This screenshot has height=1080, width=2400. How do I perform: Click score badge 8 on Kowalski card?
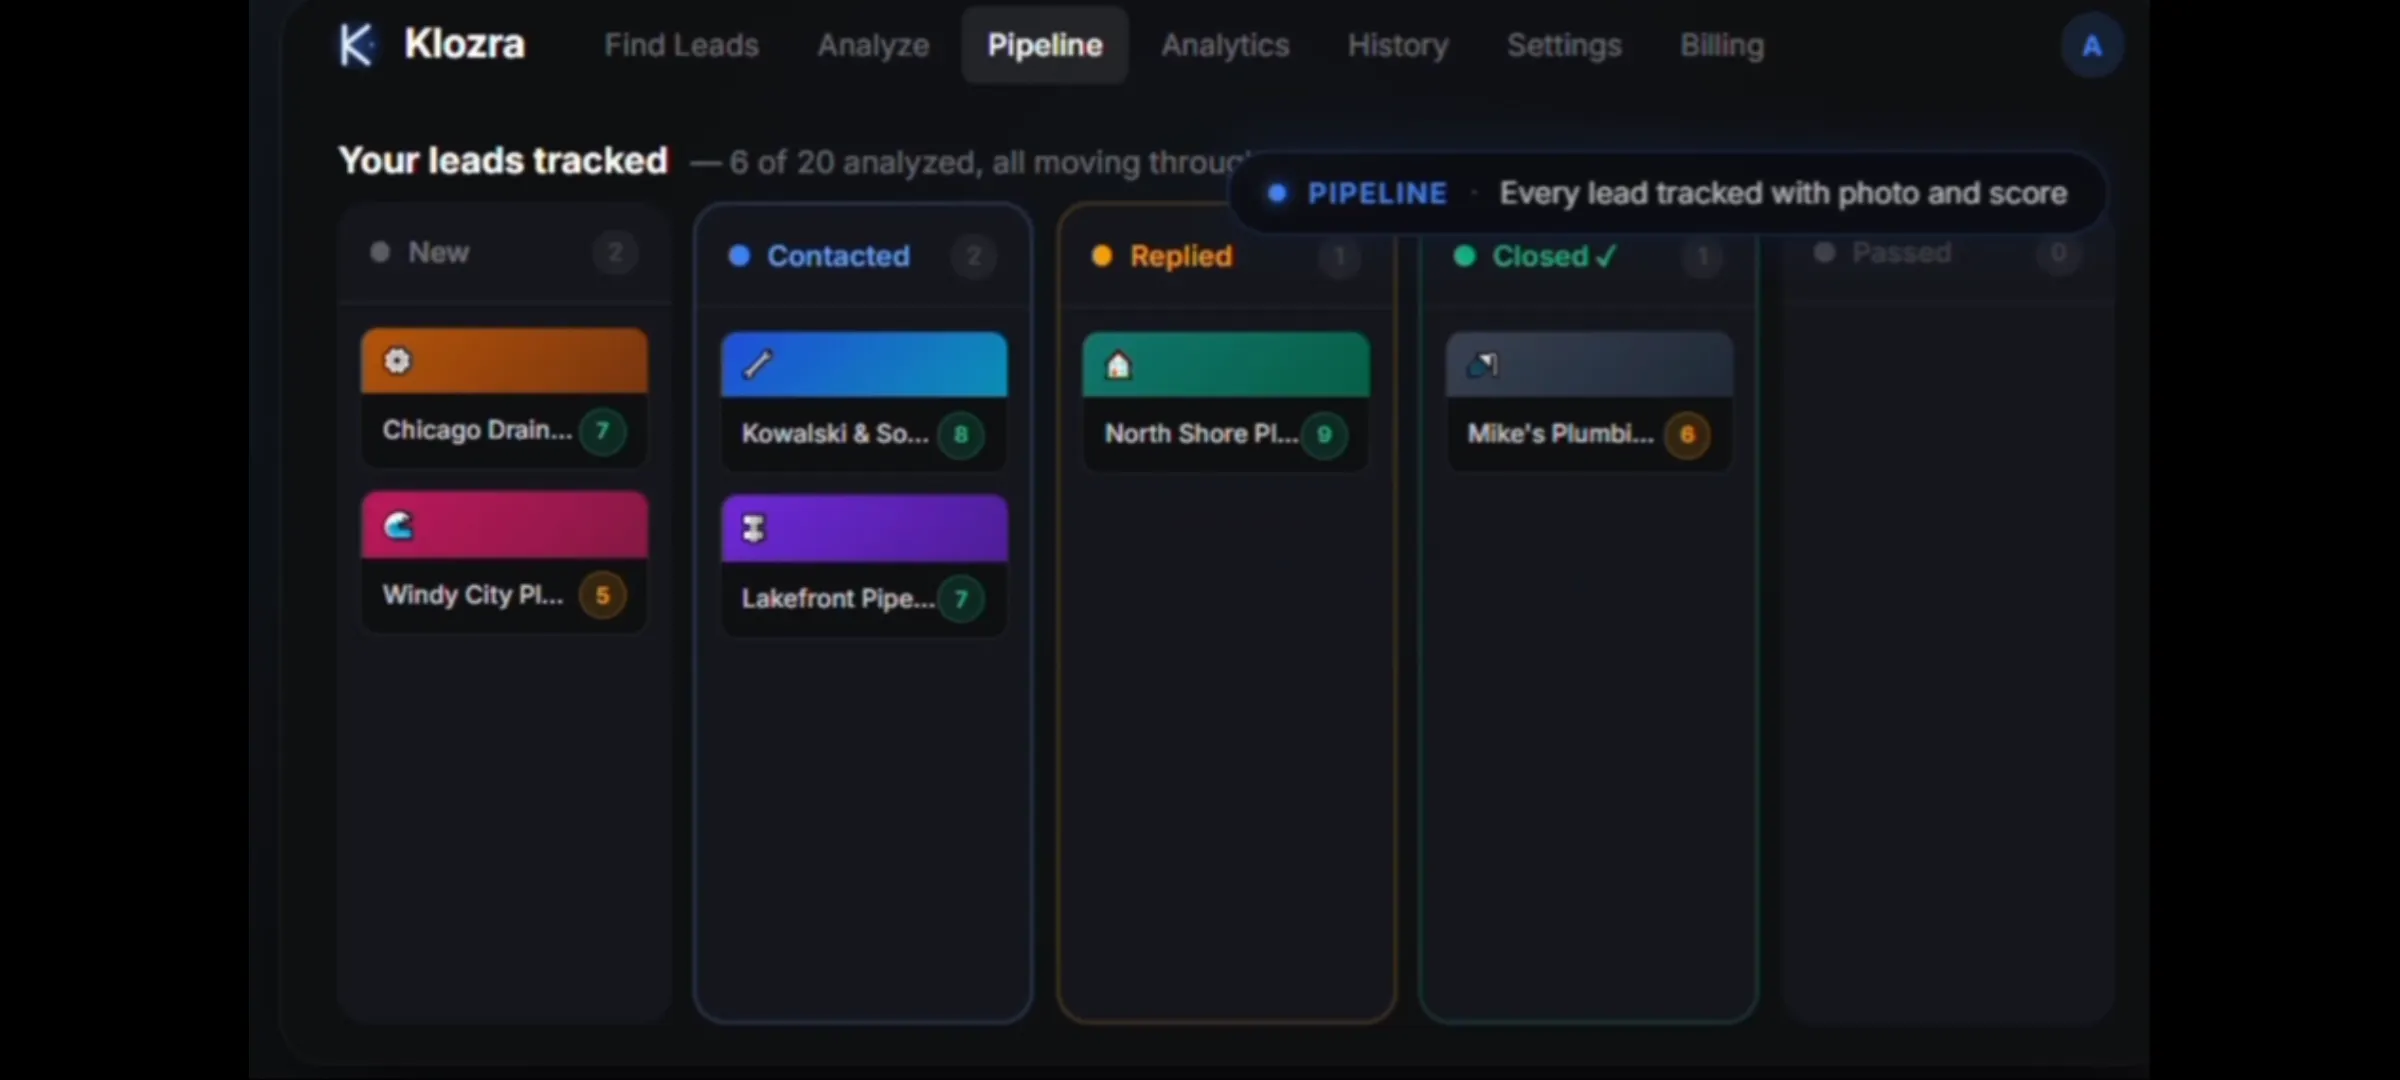coord(961,435)
